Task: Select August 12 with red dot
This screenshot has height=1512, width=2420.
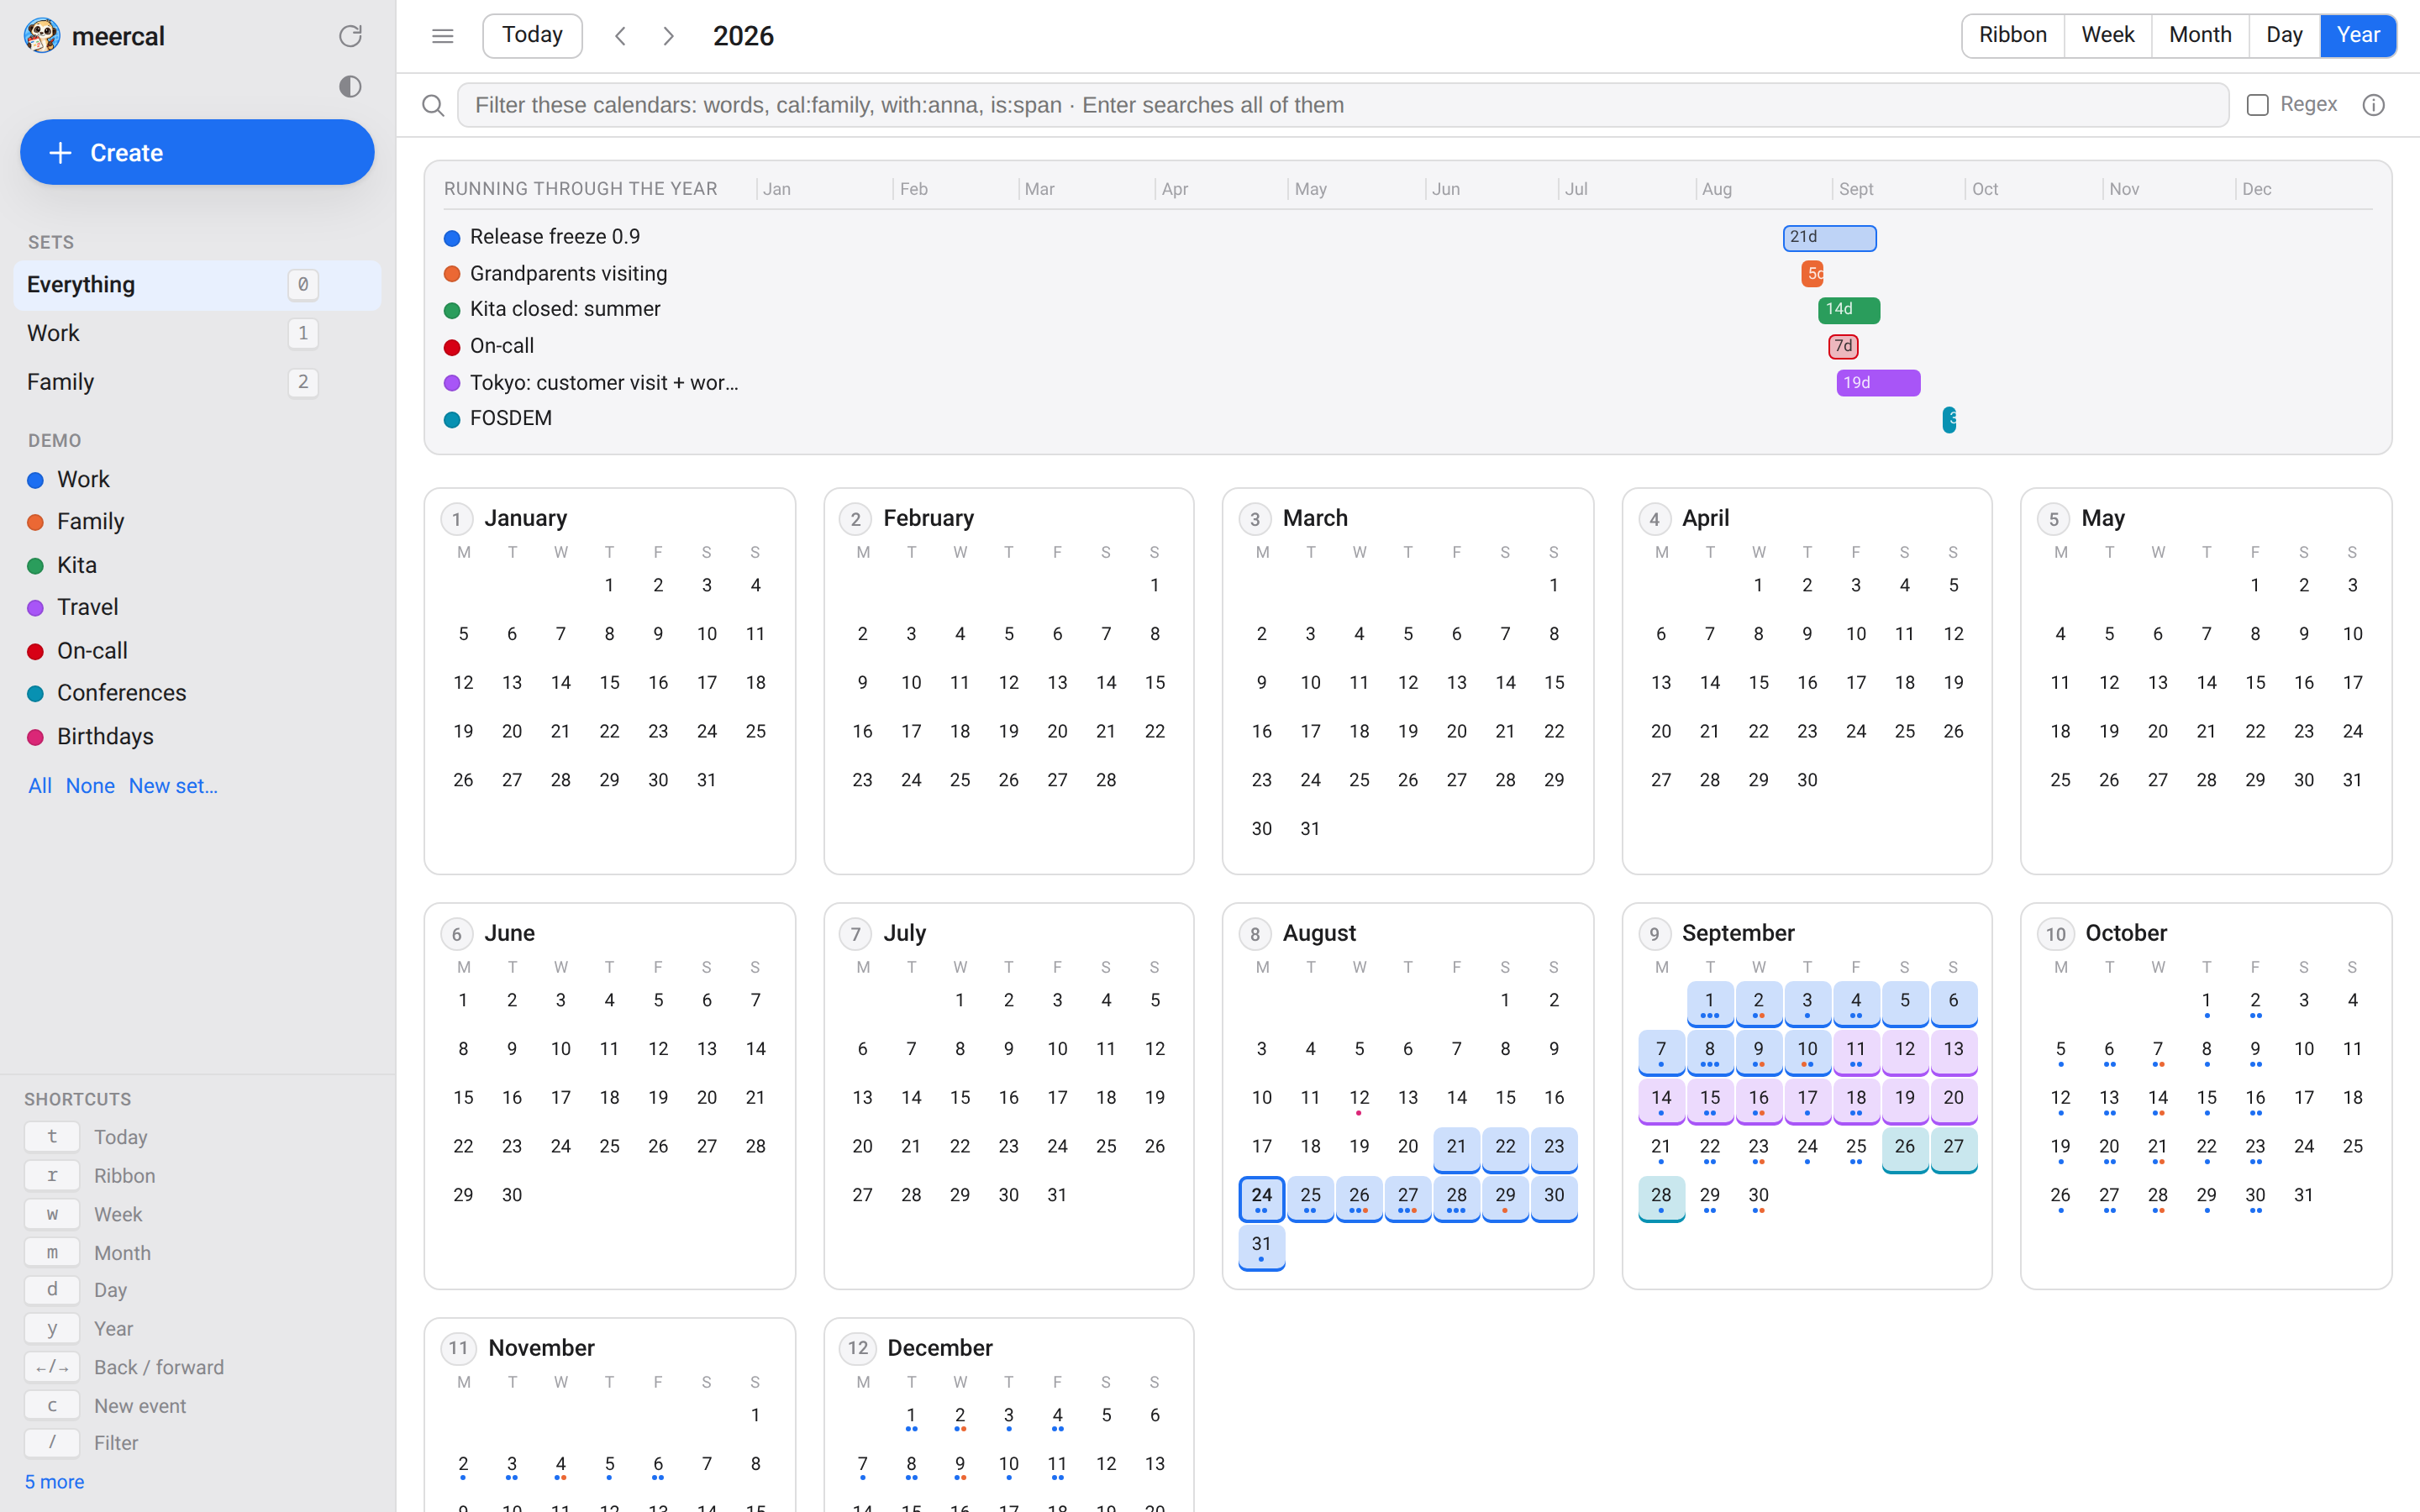Action: [1358, 1100]
